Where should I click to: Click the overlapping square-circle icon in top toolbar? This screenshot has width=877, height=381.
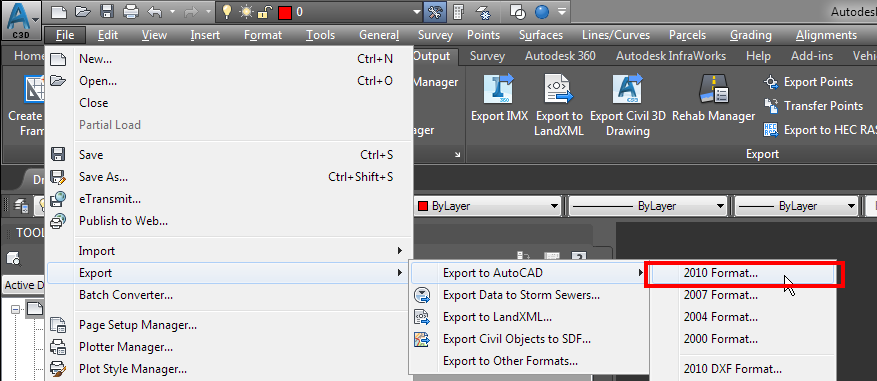click(x=518, y=12)
